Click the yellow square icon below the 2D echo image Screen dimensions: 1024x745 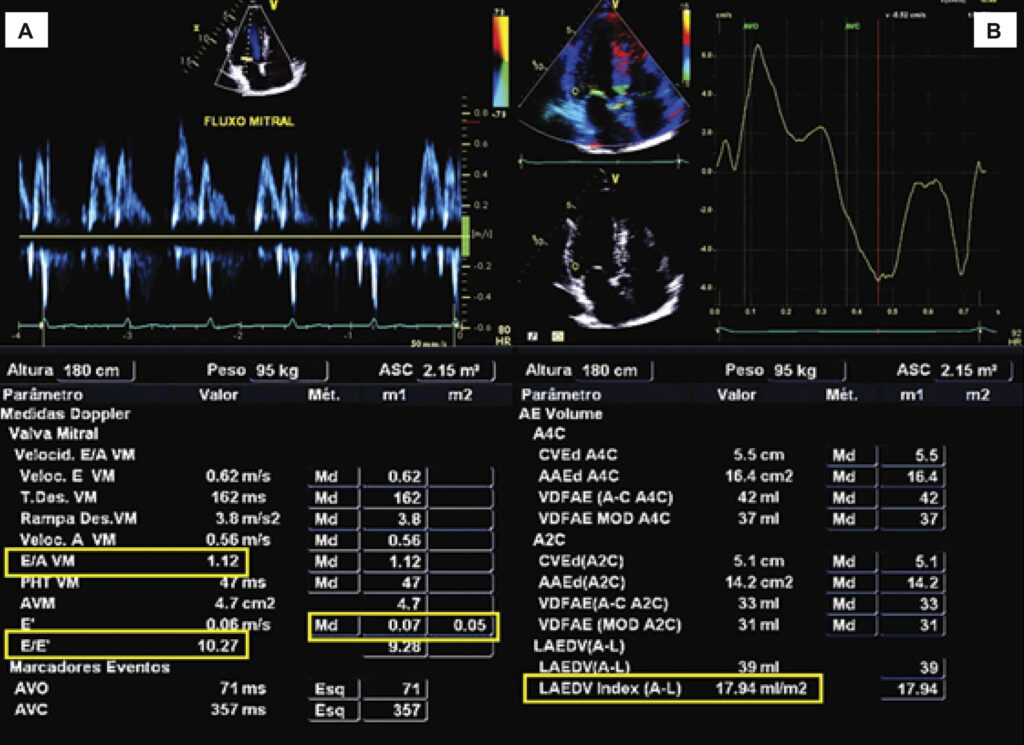click(558, 336)
